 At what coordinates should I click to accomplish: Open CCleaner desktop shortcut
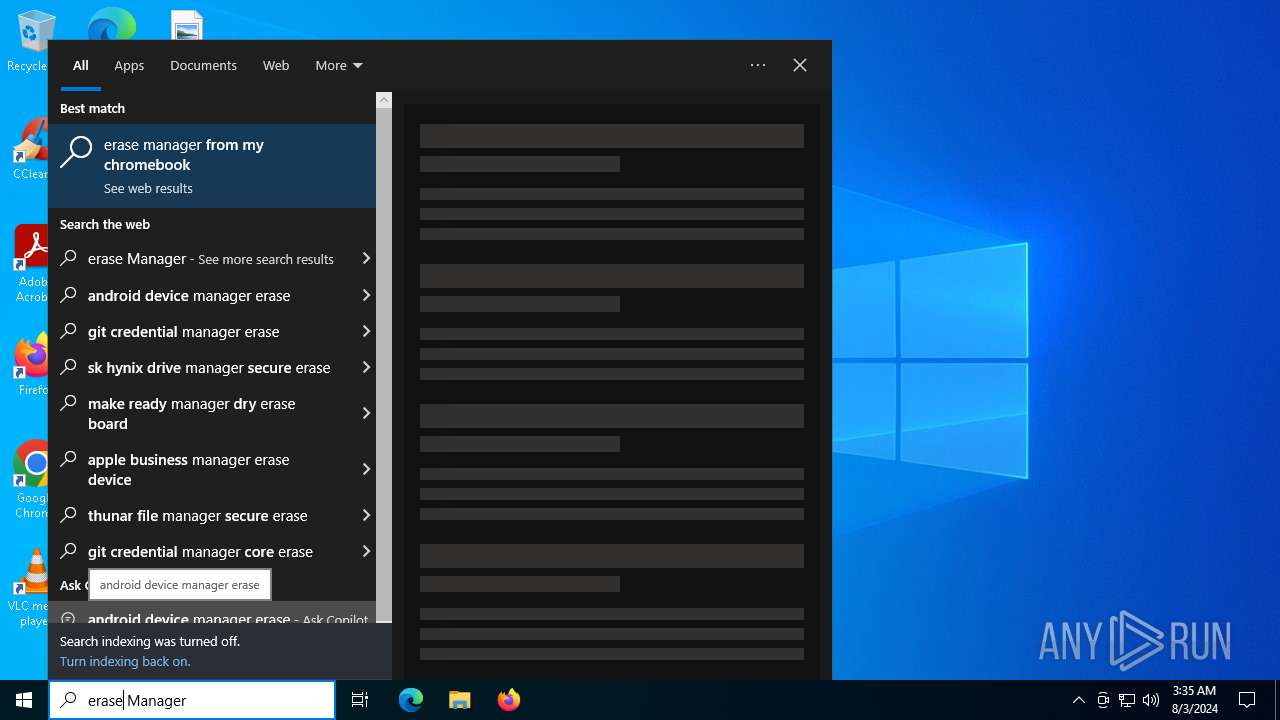pos(29,150)
